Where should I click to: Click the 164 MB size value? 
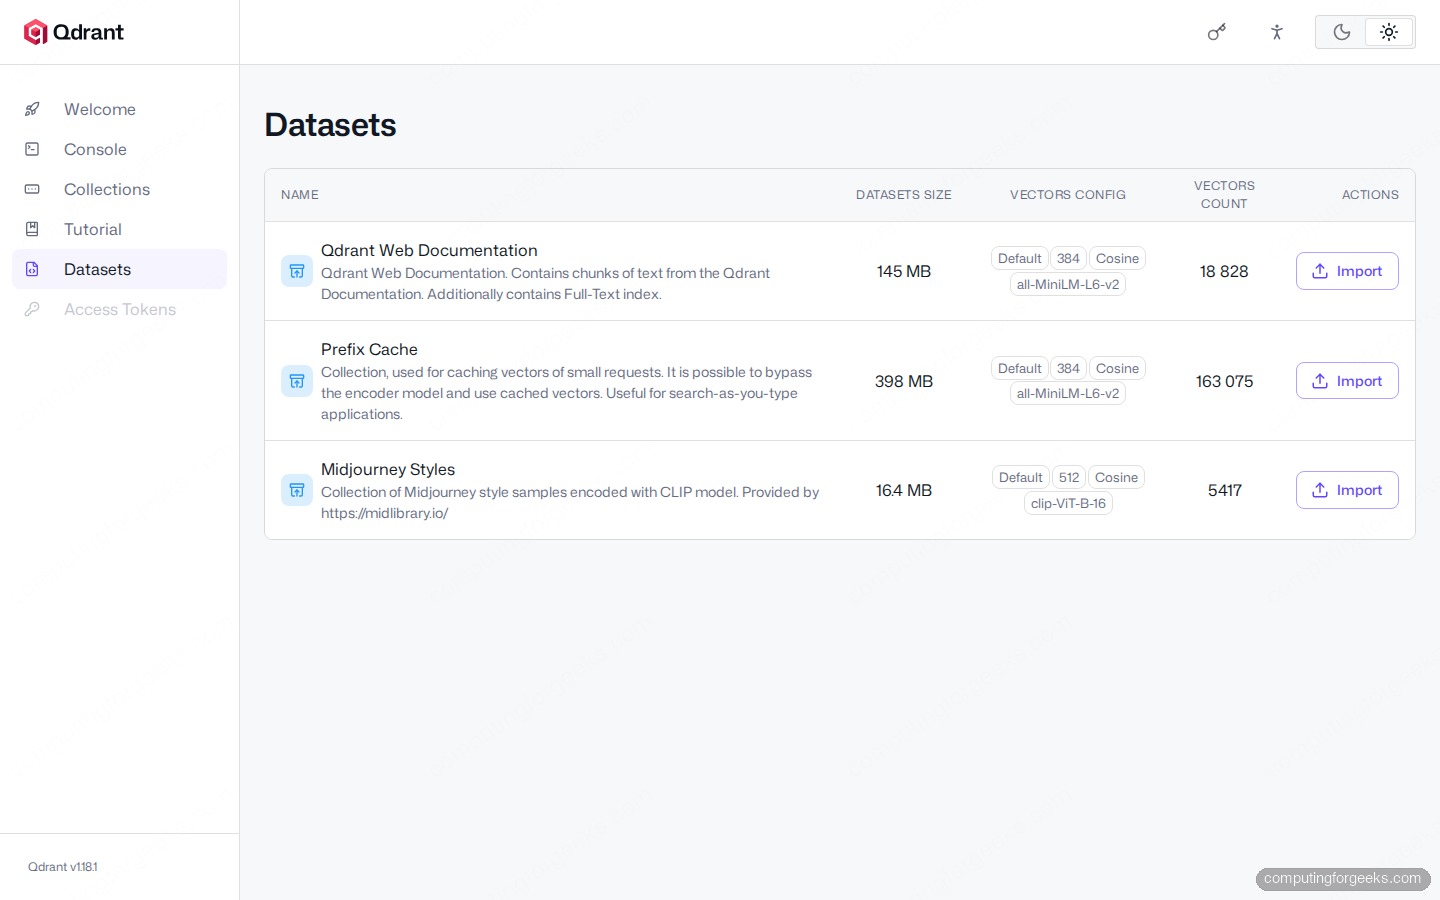coord(904,490)
